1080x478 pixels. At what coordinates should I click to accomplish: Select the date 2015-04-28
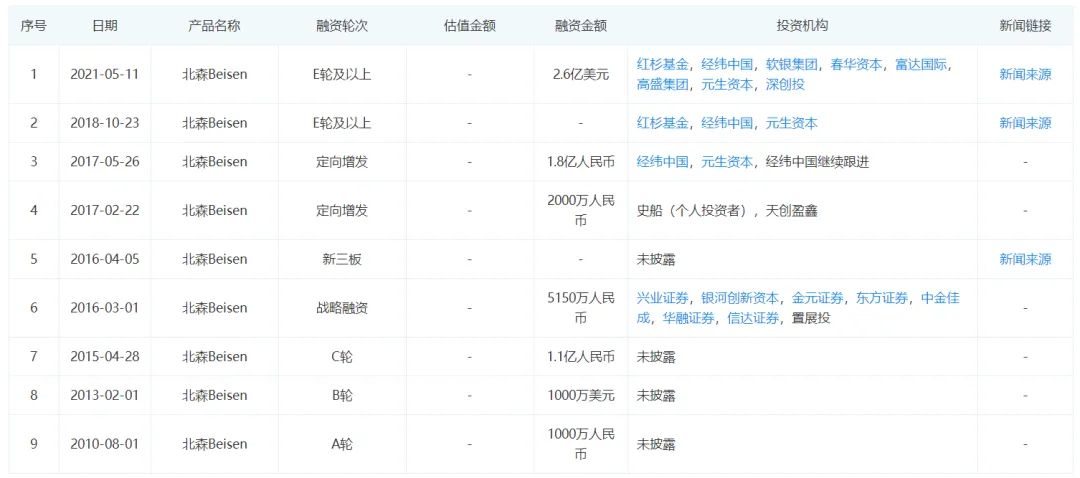tap(105, 357)
